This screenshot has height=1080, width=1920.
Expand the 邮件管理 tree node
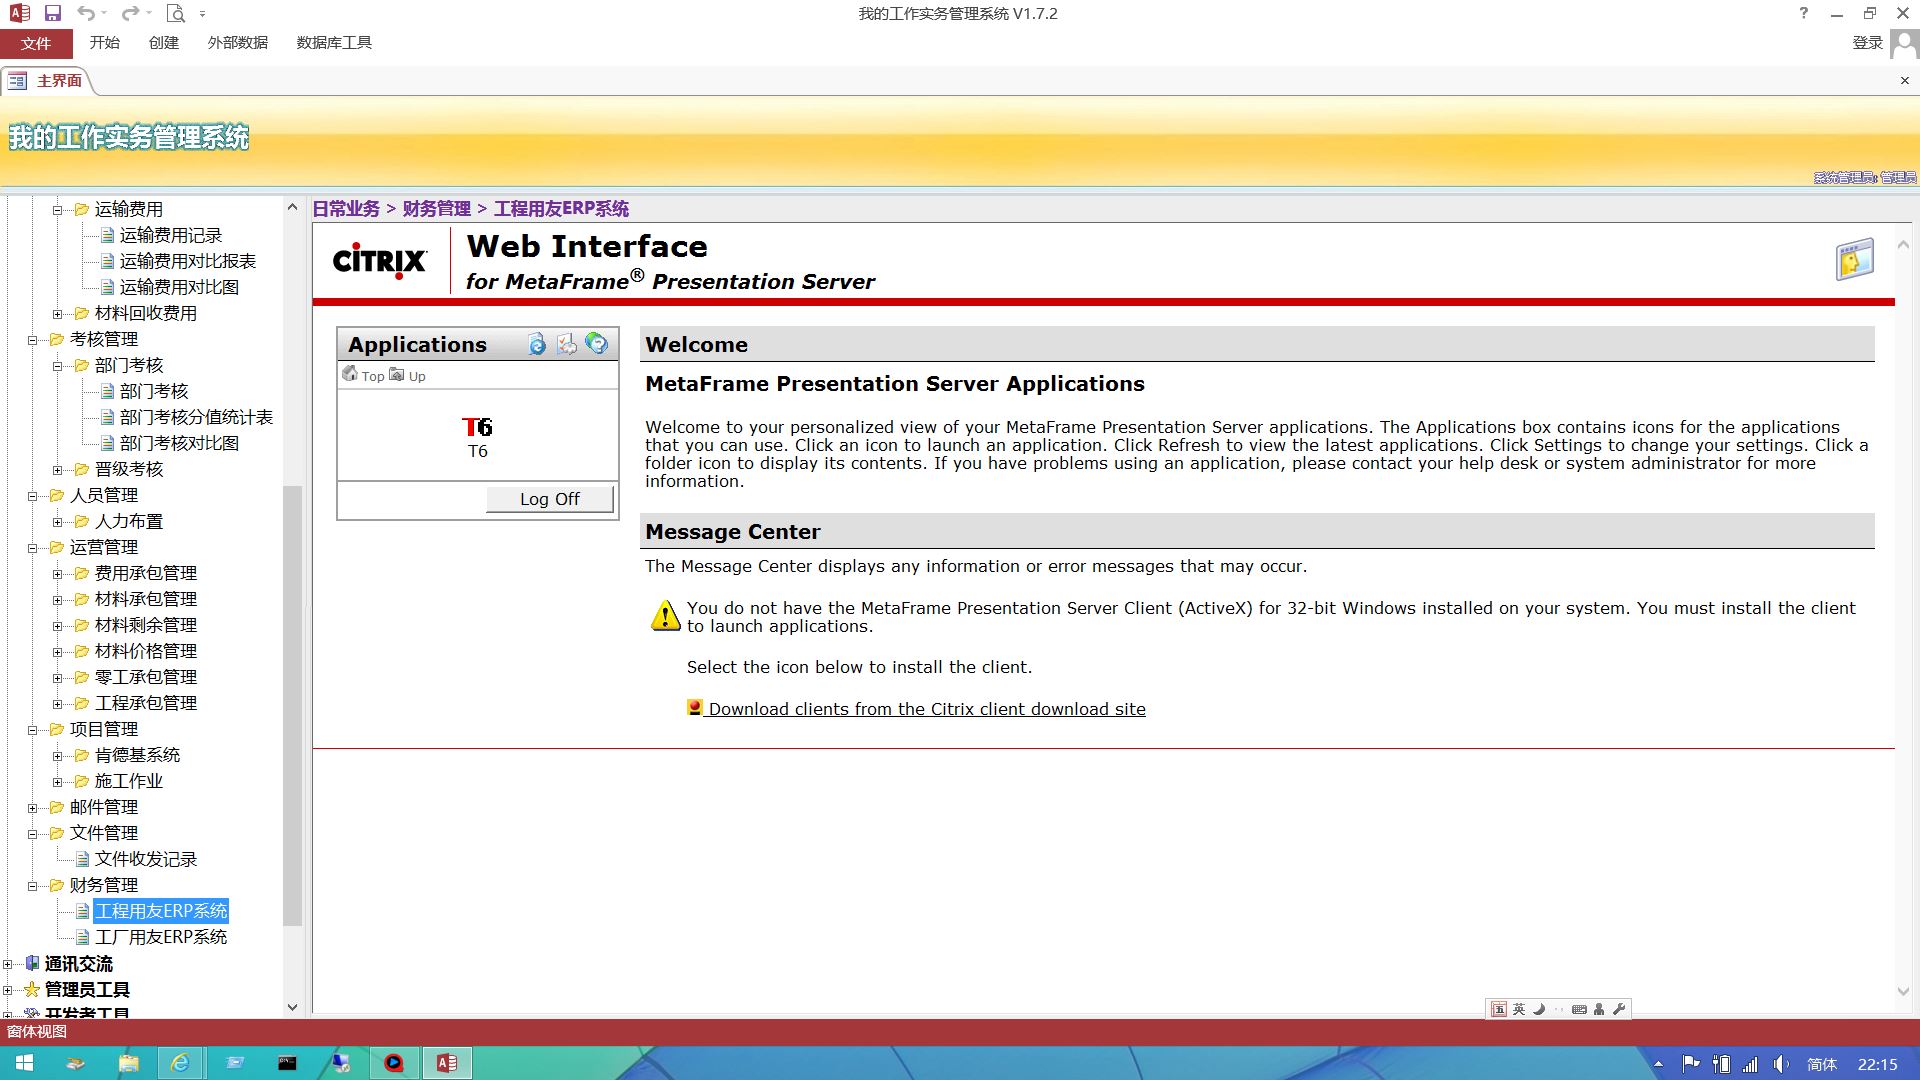(x=32, y=808)
